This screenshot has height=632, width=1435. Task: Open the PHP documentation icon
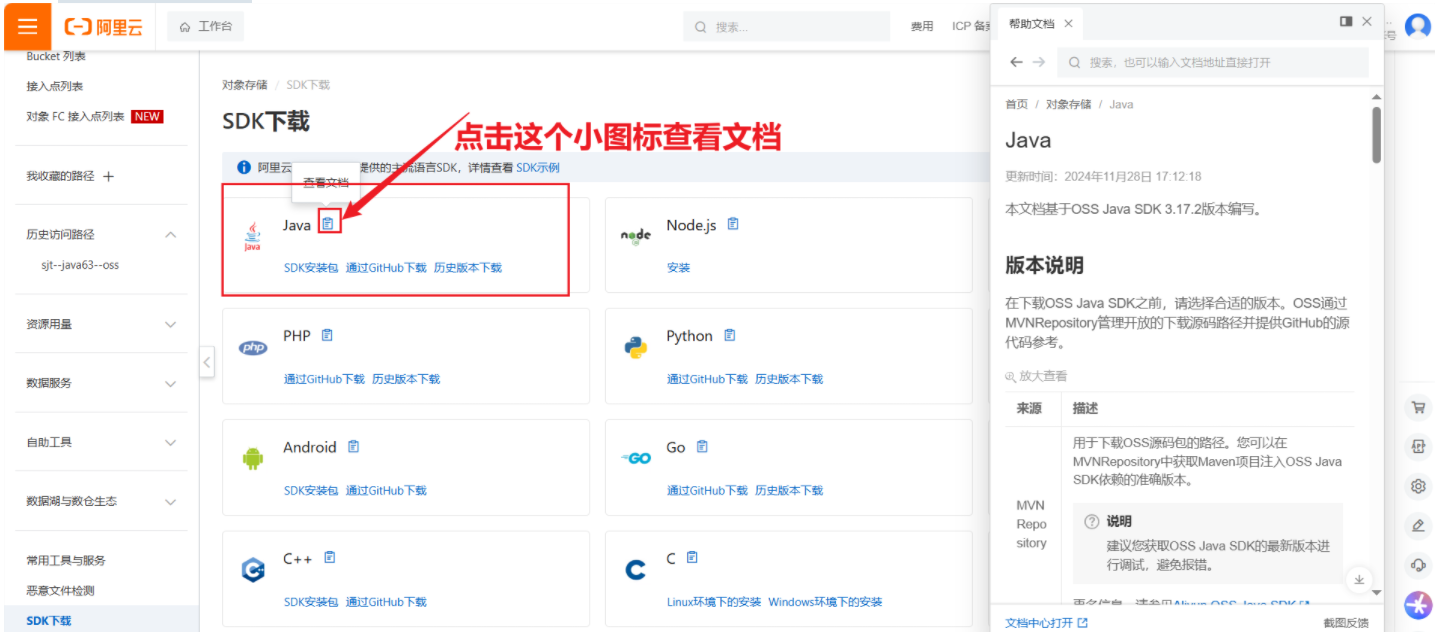pyautogui.click(x=327, y=335)
